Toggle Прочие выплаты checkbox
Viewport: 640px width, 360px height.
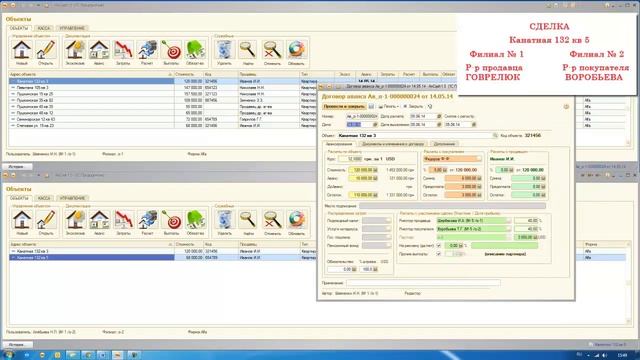tap(438, 254)
